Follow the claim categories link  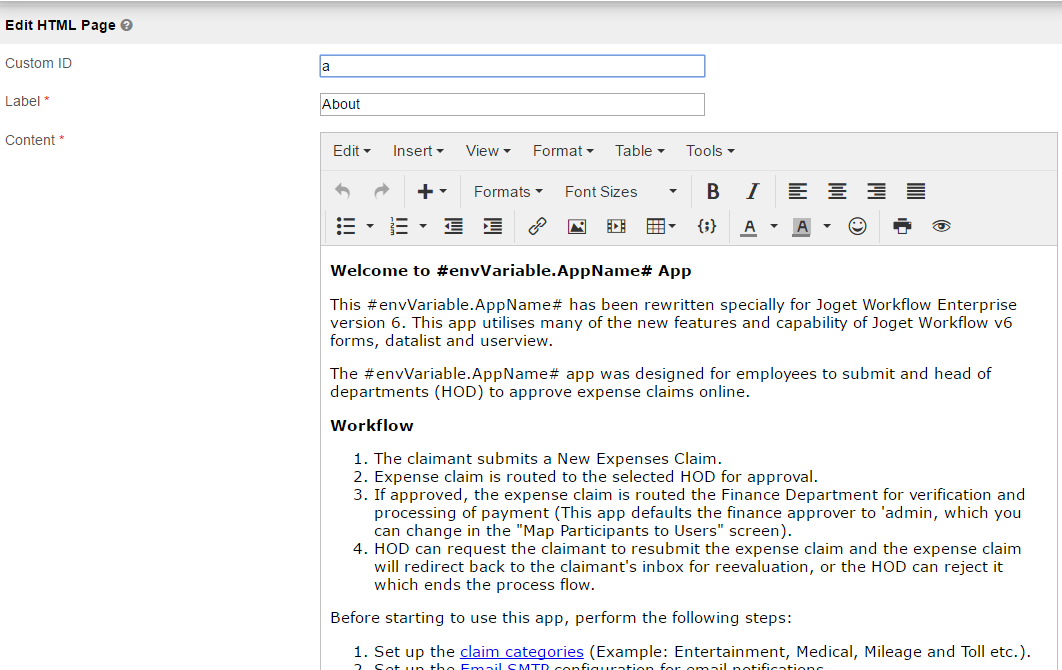[521, 651]
